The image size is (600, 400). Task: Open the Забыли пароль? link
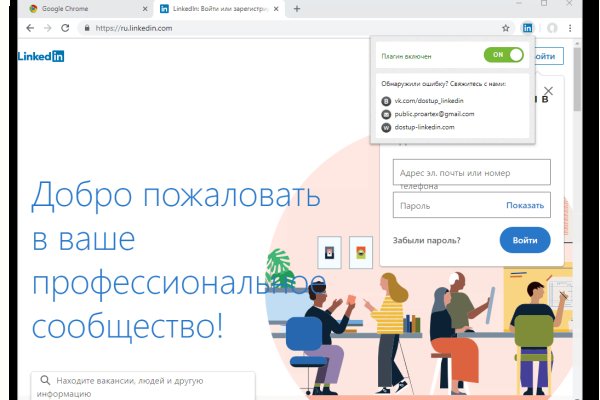pos(427,240)
